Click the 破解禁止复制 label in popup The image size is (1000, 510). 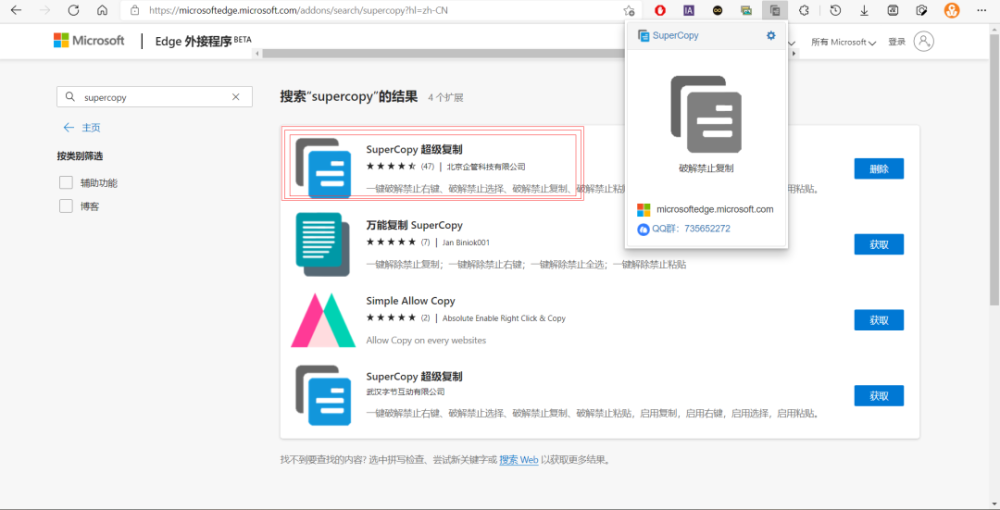(x=706, y=169)
